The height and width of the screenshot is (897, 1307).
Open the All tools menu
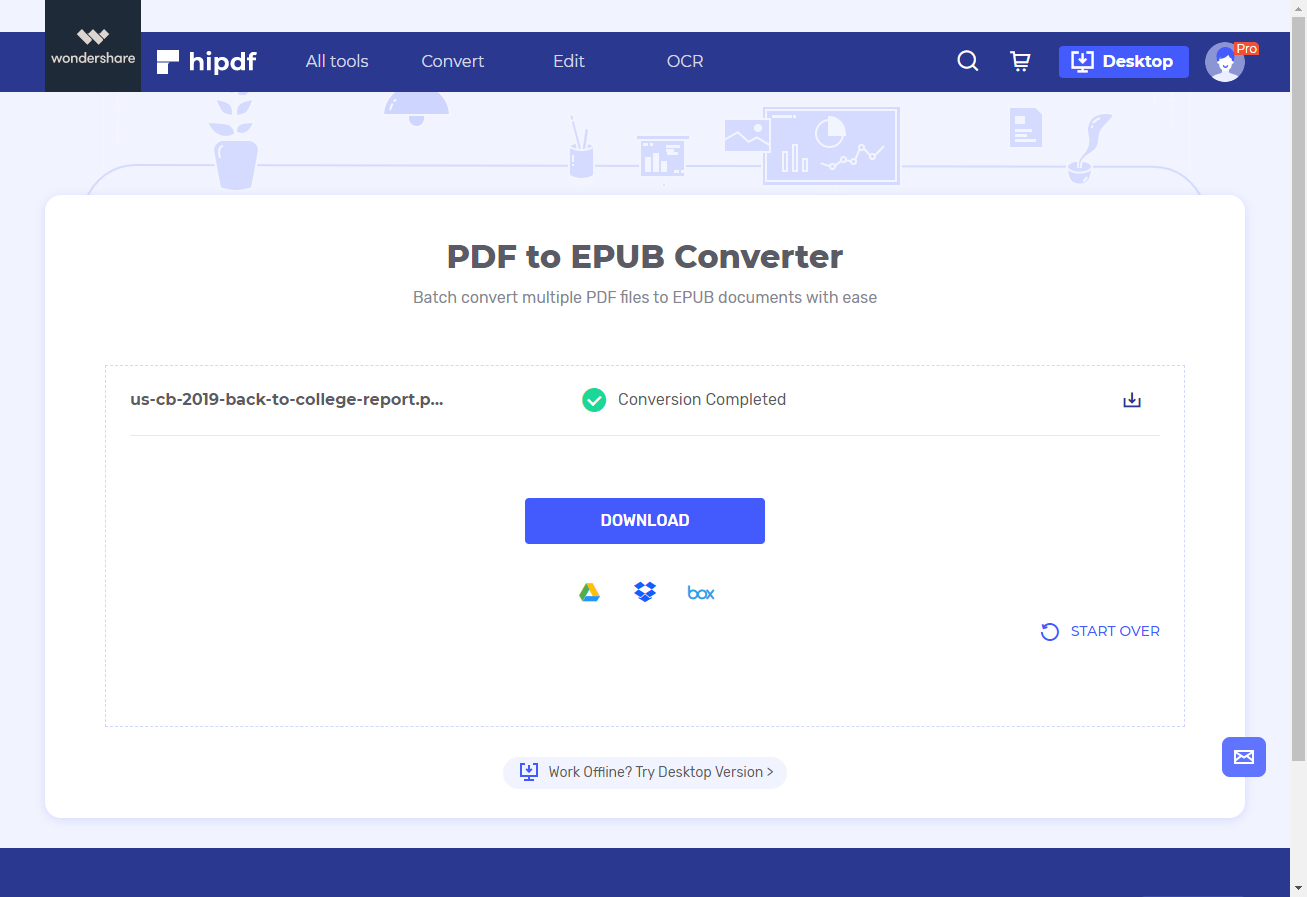pos(337,61)
